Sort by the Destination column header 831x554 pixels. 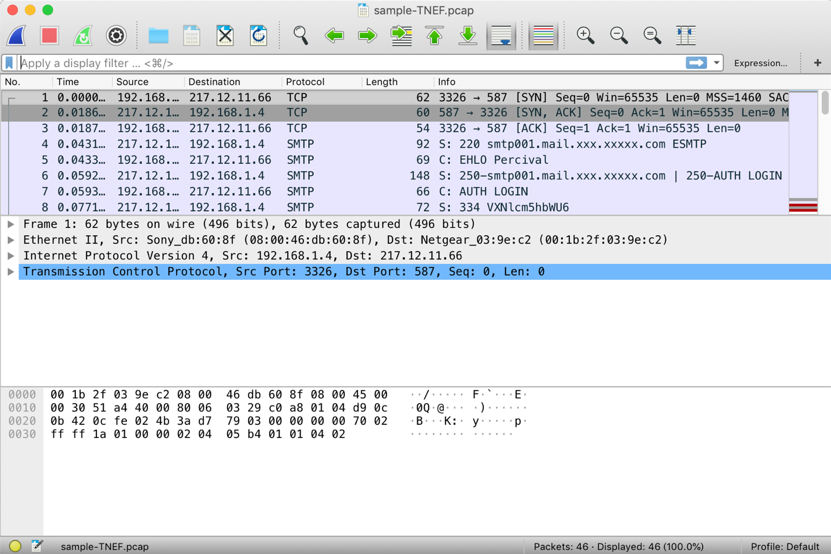pos(233,82)
